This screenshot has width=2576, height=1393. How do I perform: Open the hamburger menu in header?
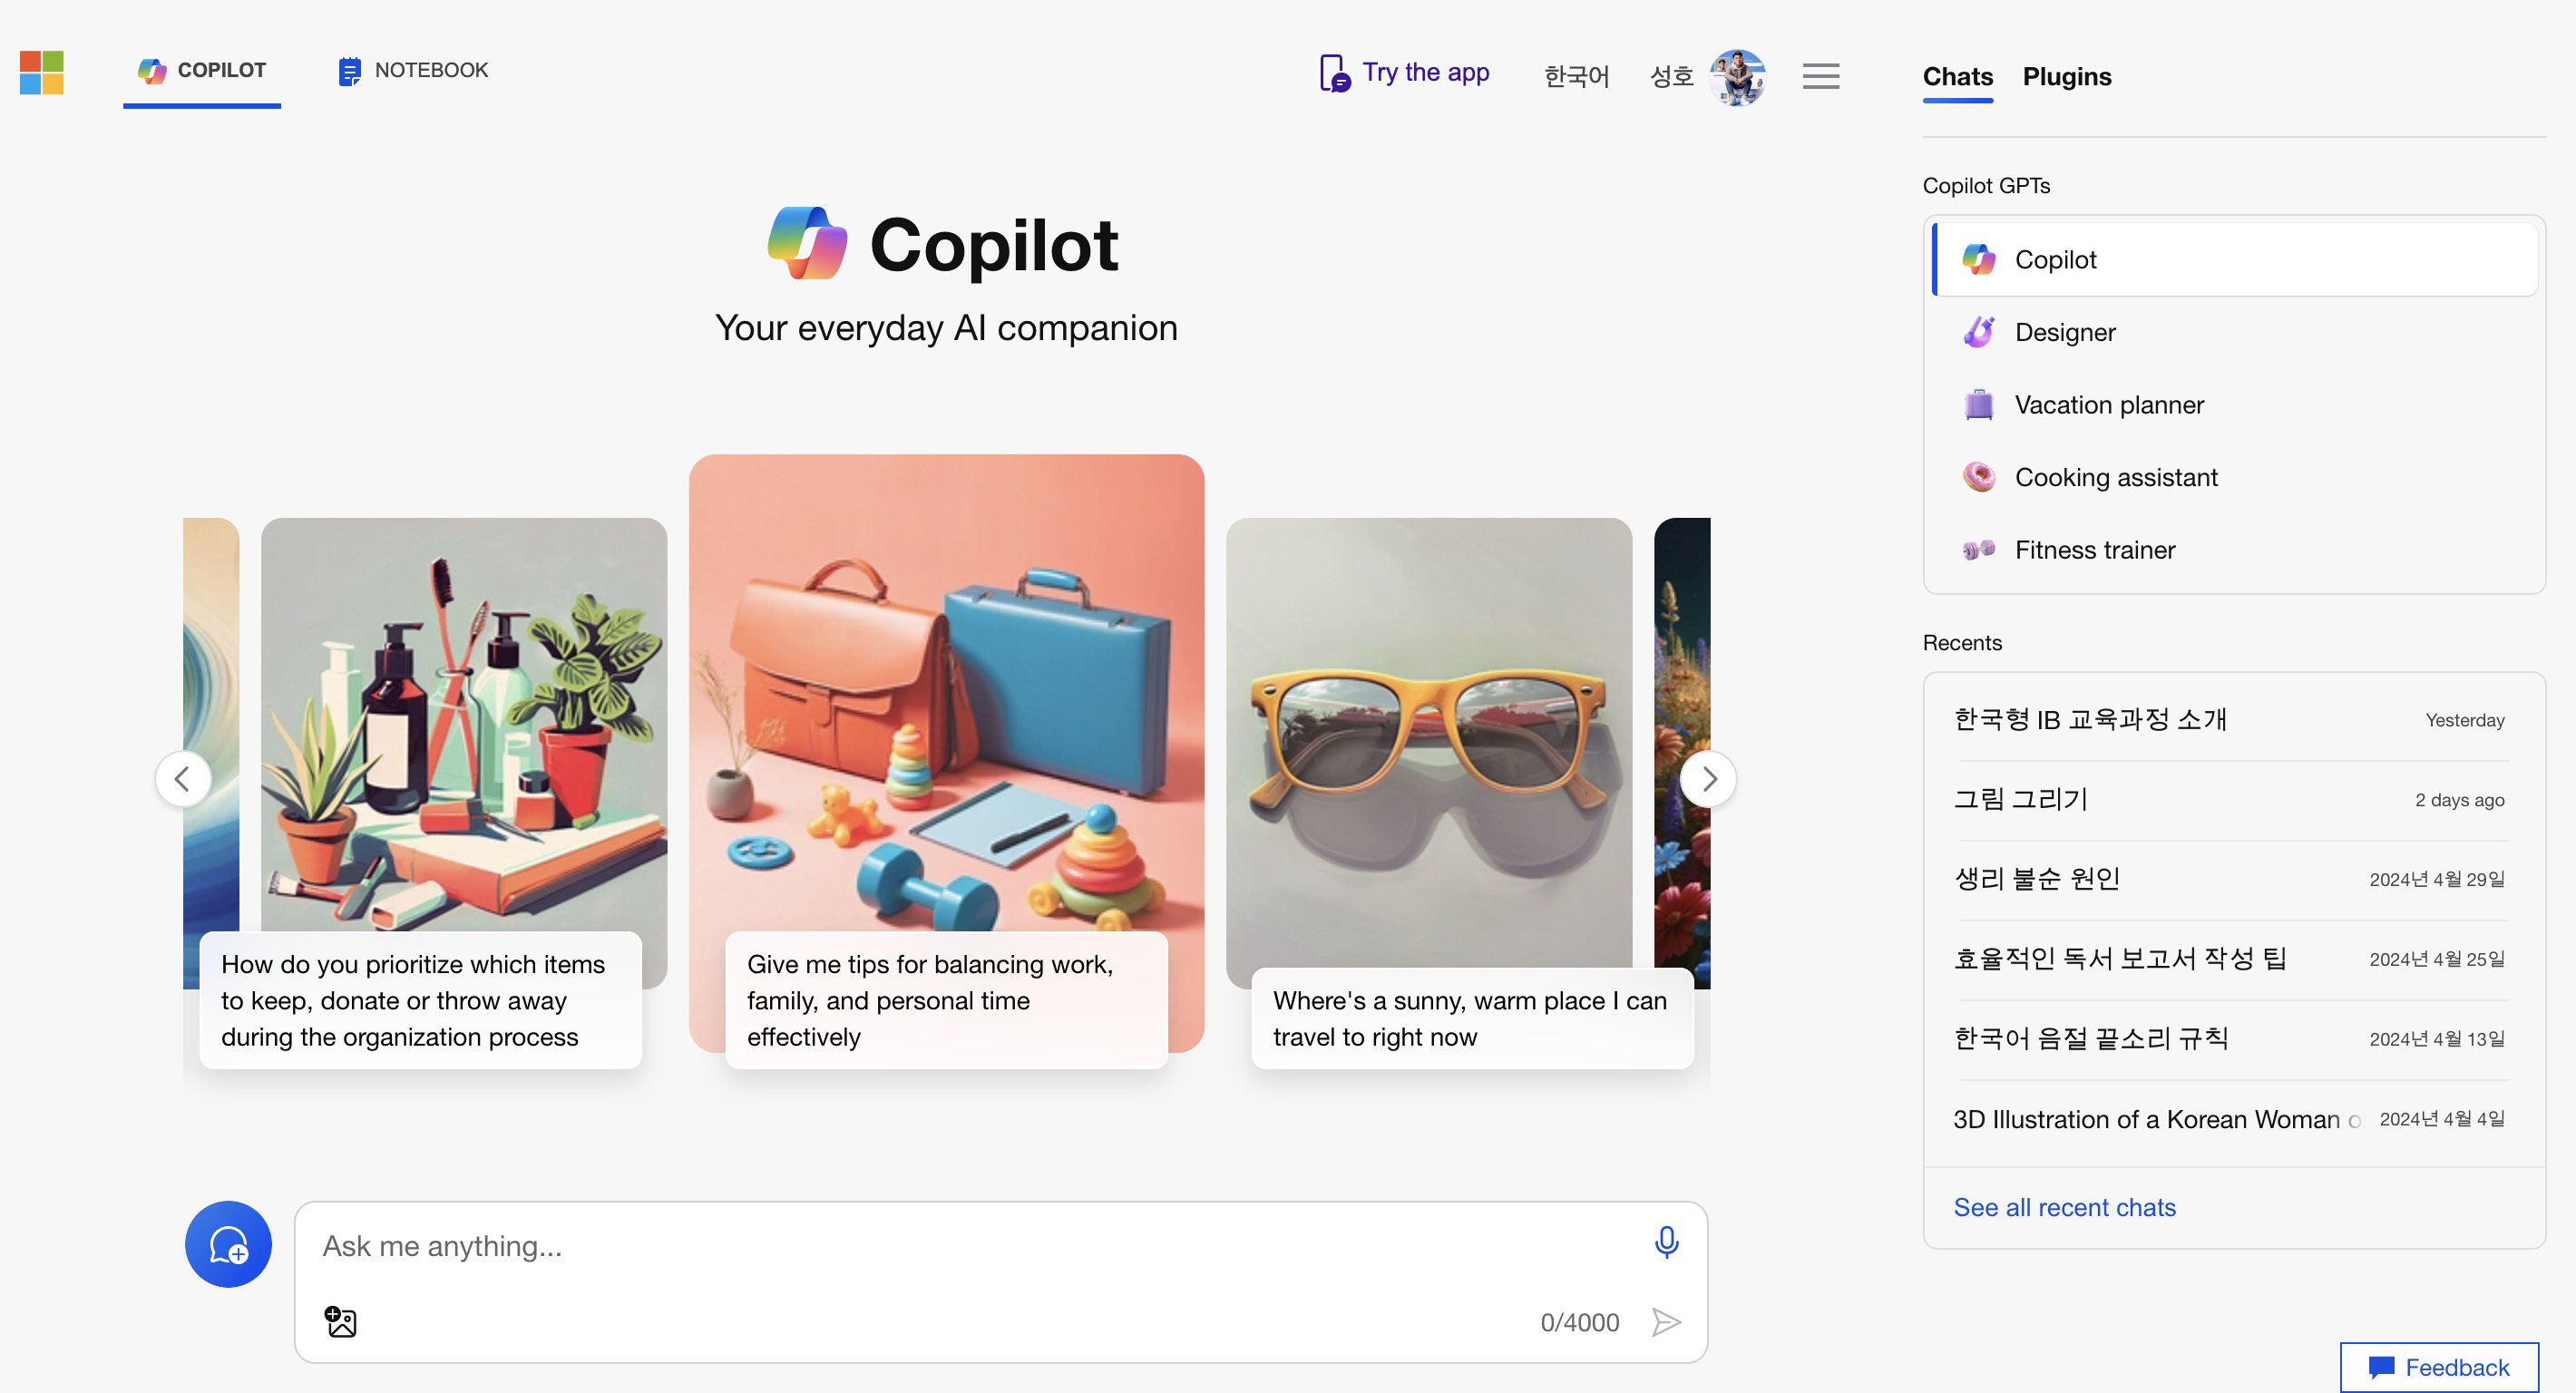(1820, 76)
